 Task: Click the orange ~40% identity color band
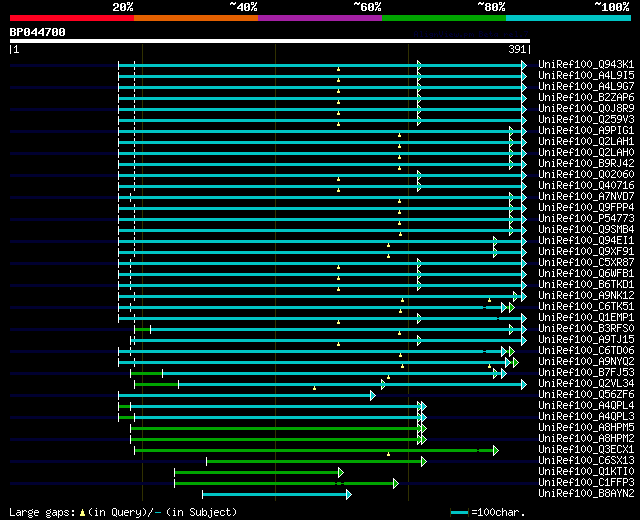[x=196, y=18]
